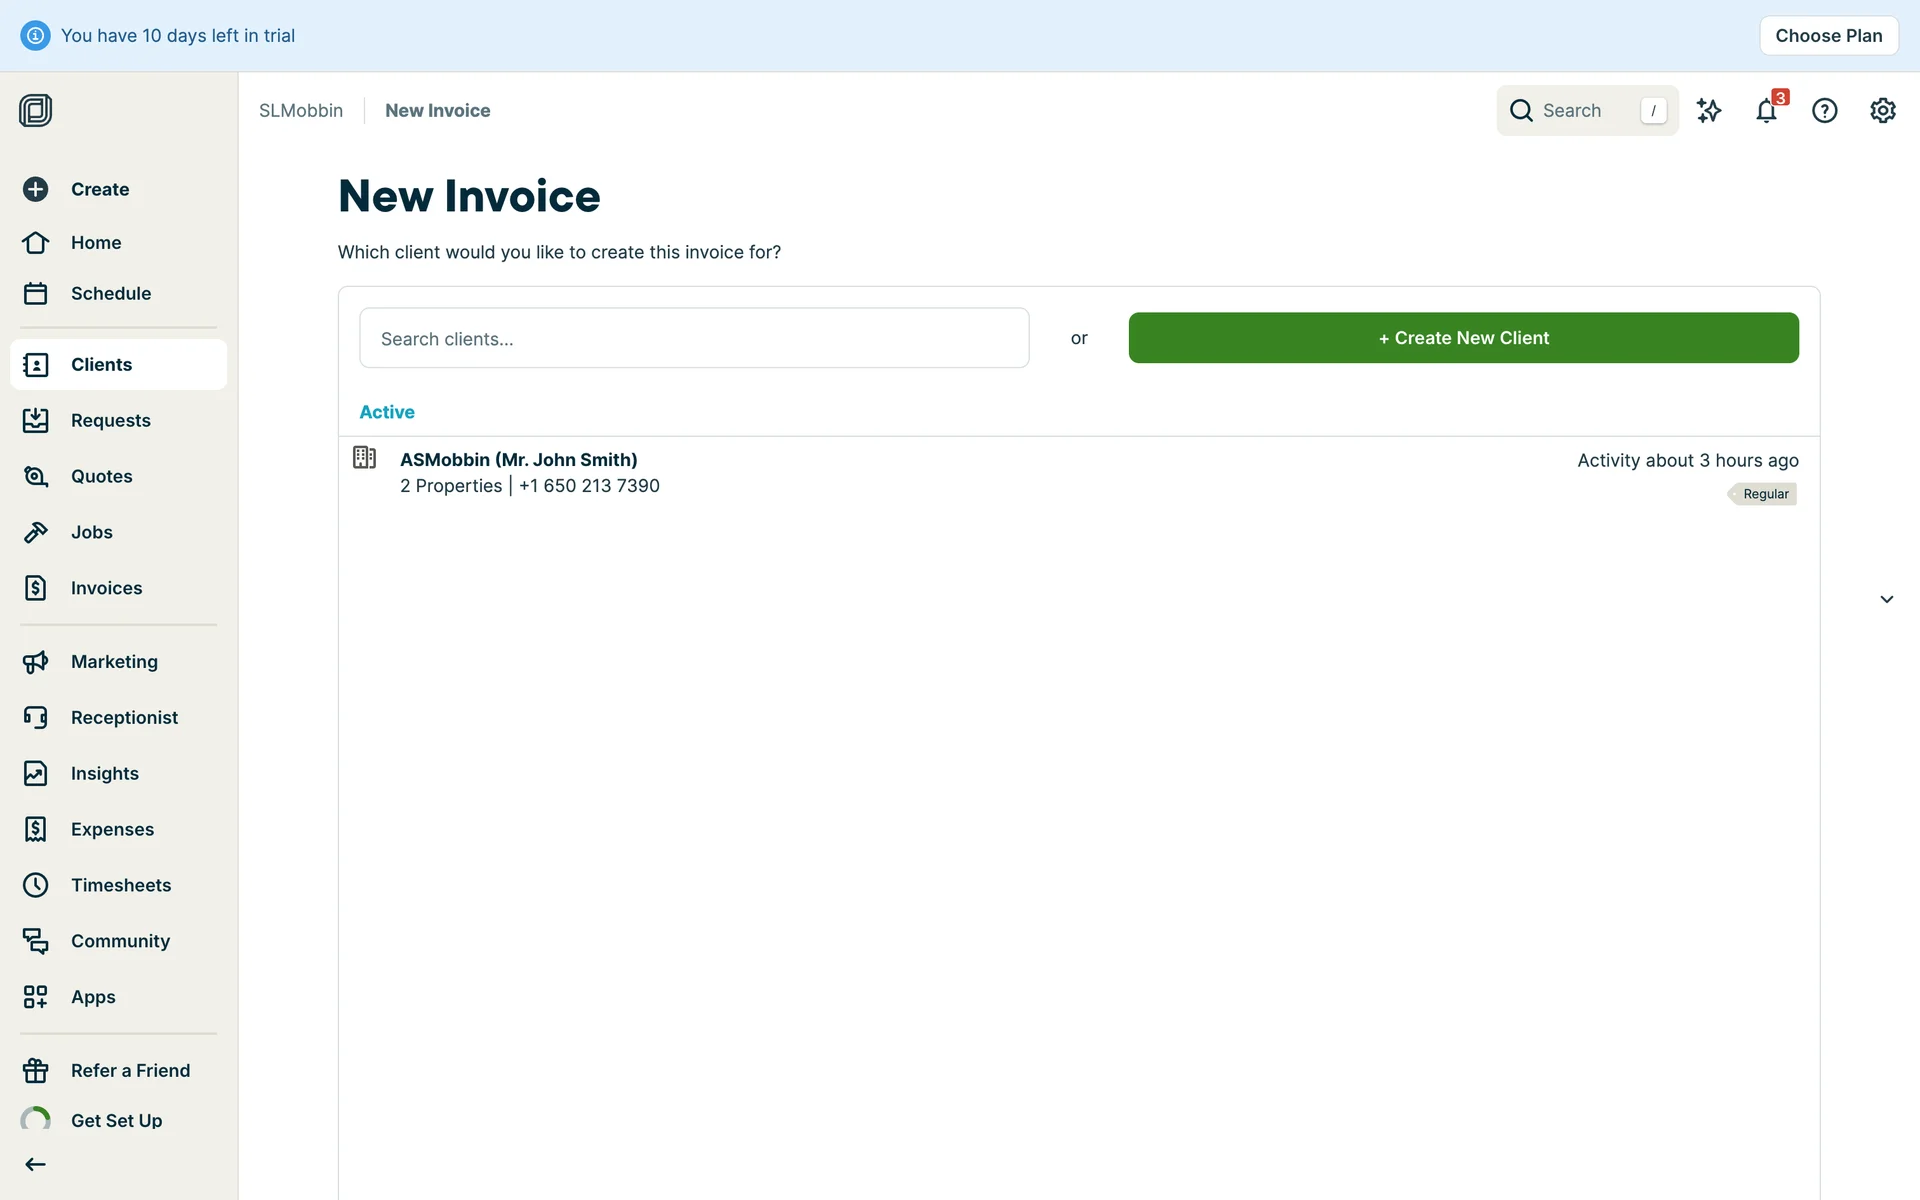Open Schedule calendar icon in sidebar
The width and height of the screenshot is (1920, 1200).
(36, 293)
